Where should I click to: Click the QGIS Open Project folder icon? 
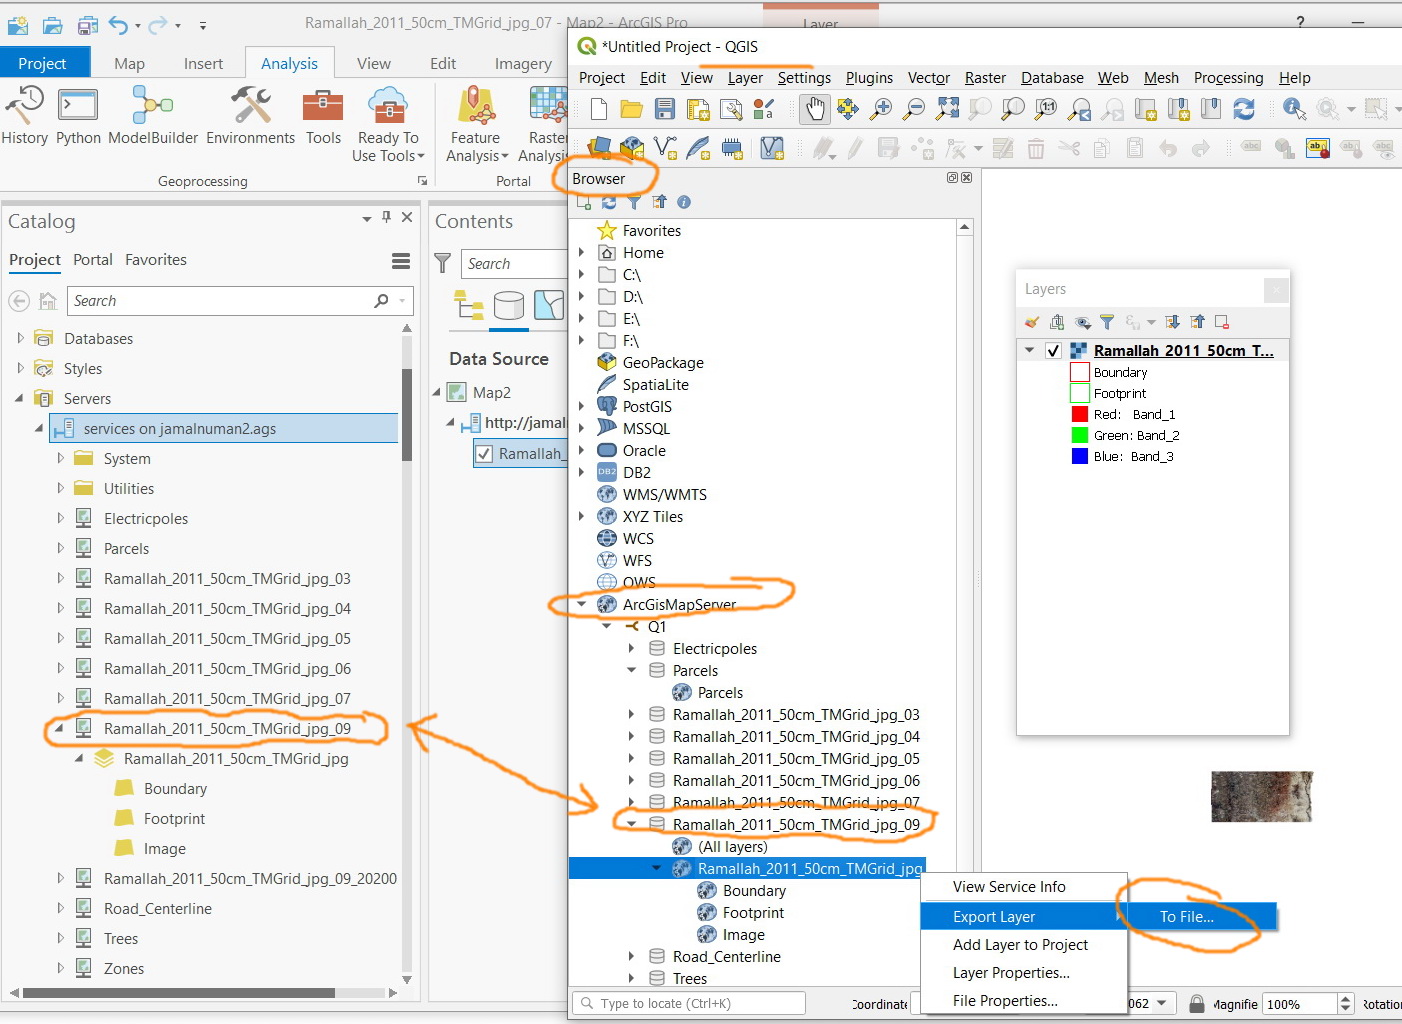[x=631, y=109]
